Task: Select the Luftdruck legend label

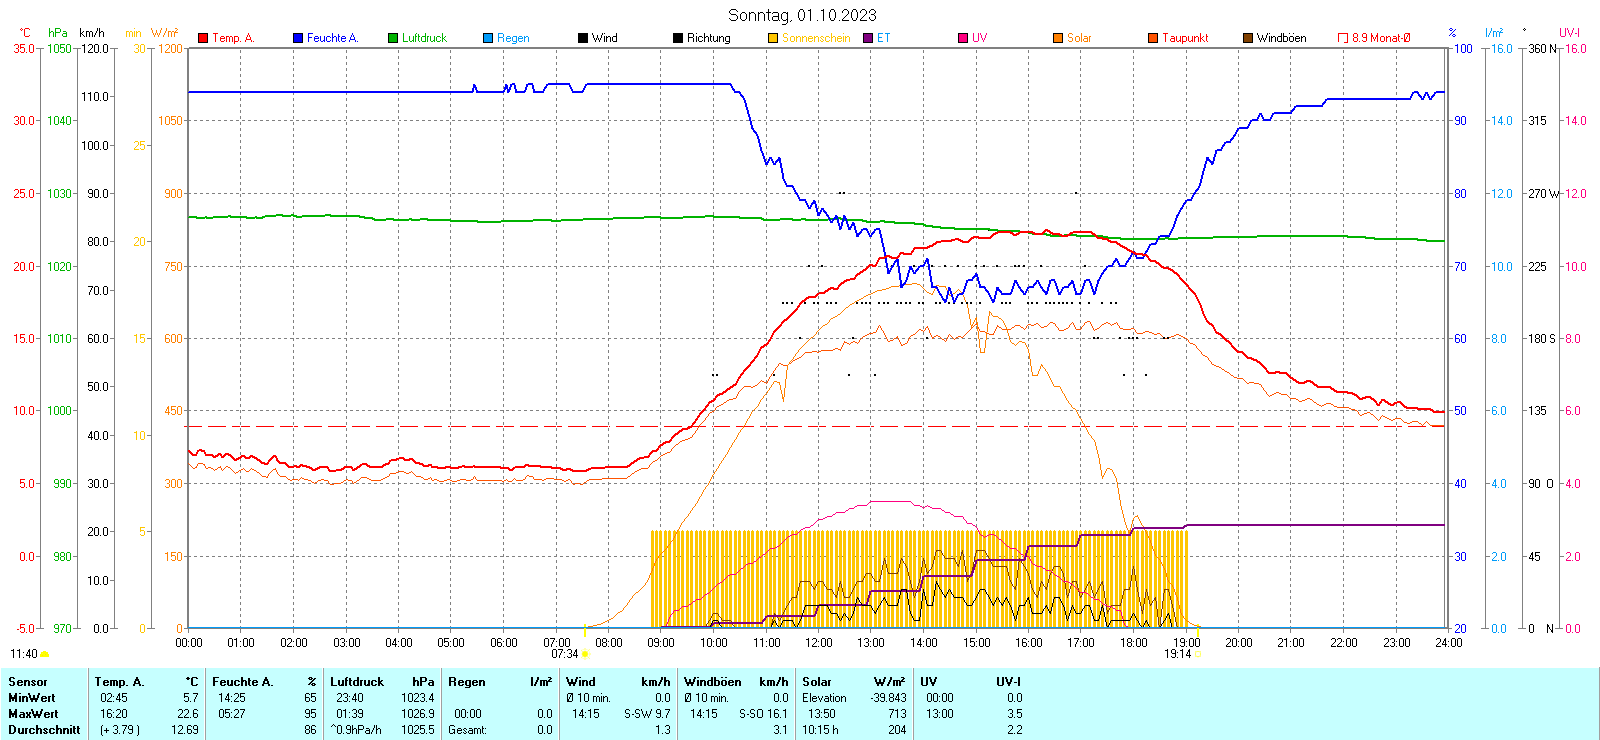Action: 424,38
